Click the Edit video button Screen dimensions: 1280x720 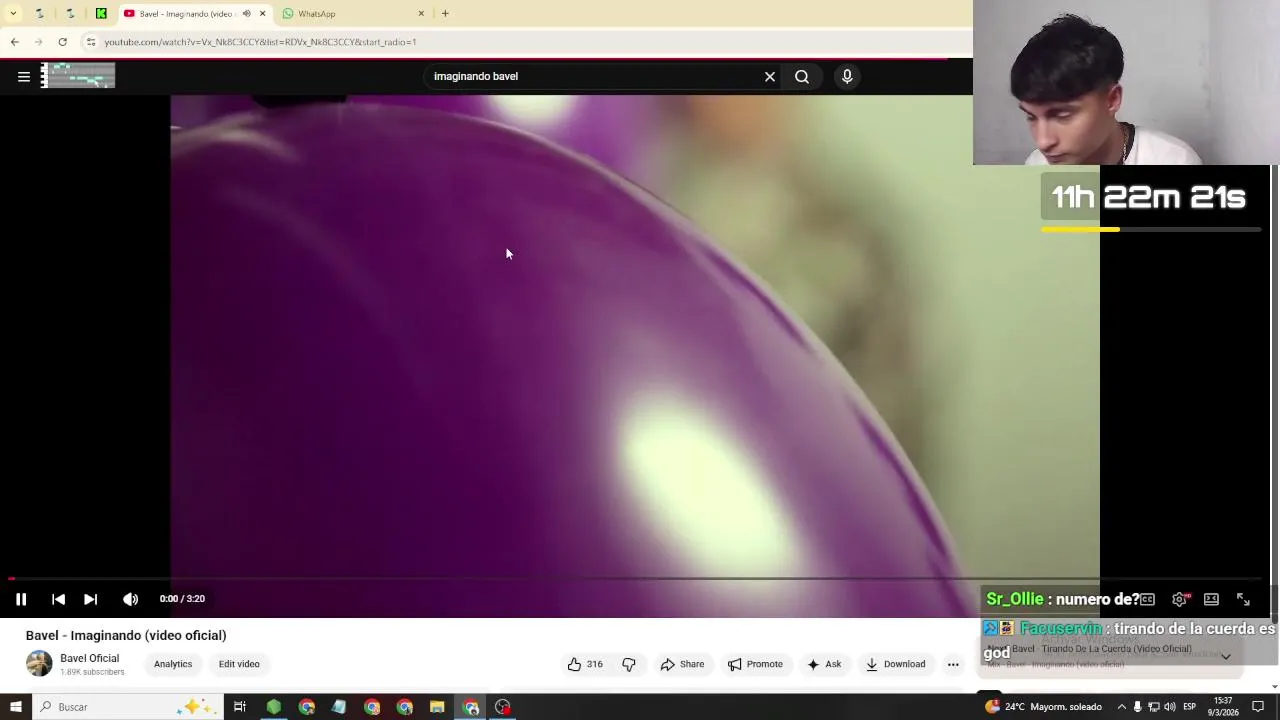[239, 664]
